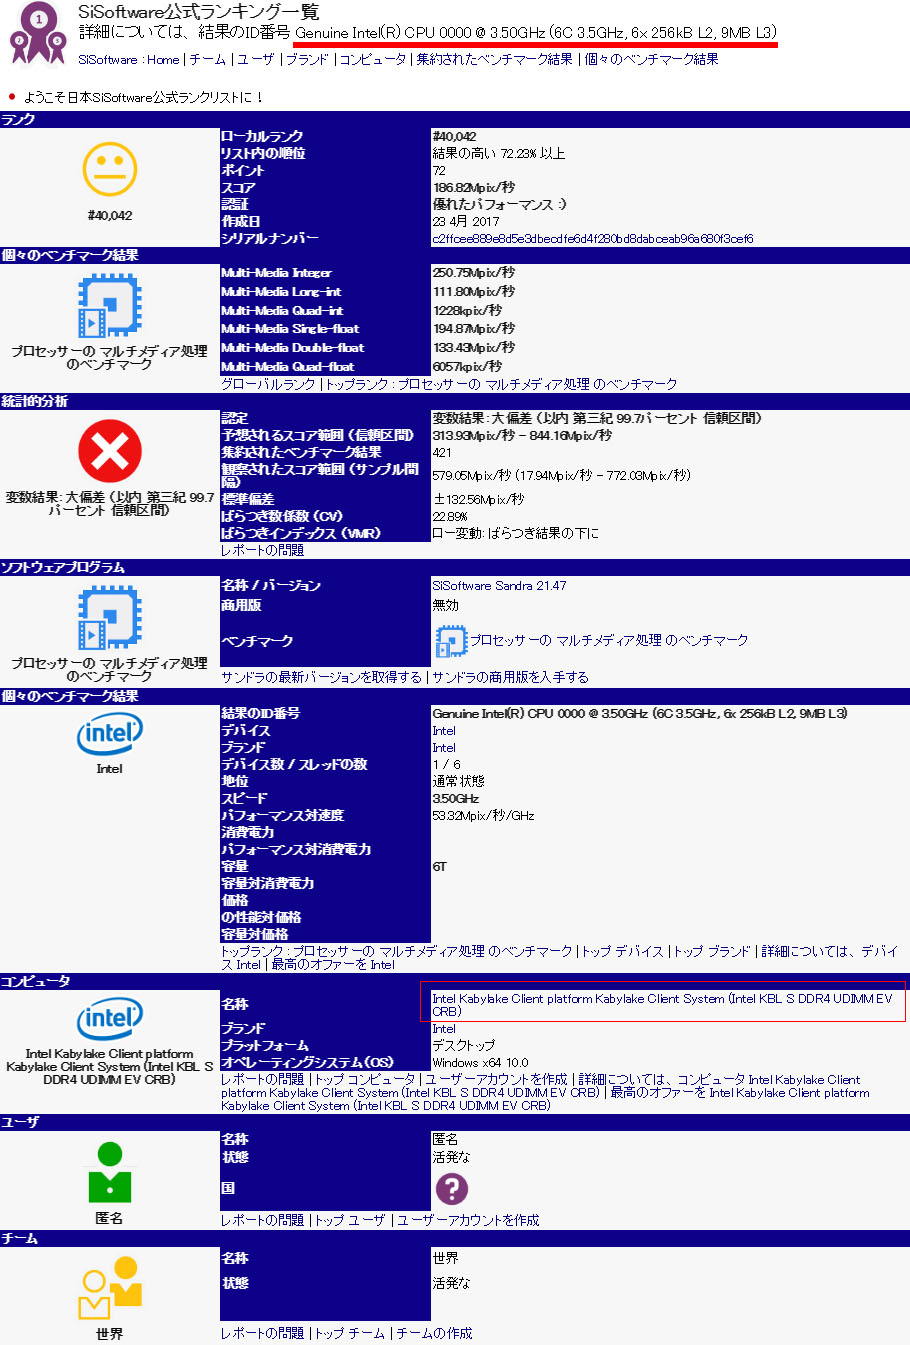
Task: Open Intel link in the デバイス row
Action: point(444,731)
